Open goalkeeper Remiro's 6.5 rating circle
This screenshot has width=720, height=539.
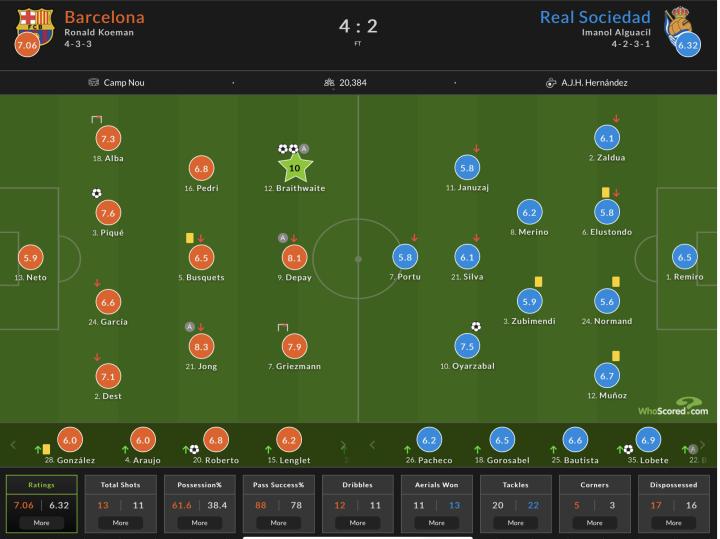(x=684, y=257)
